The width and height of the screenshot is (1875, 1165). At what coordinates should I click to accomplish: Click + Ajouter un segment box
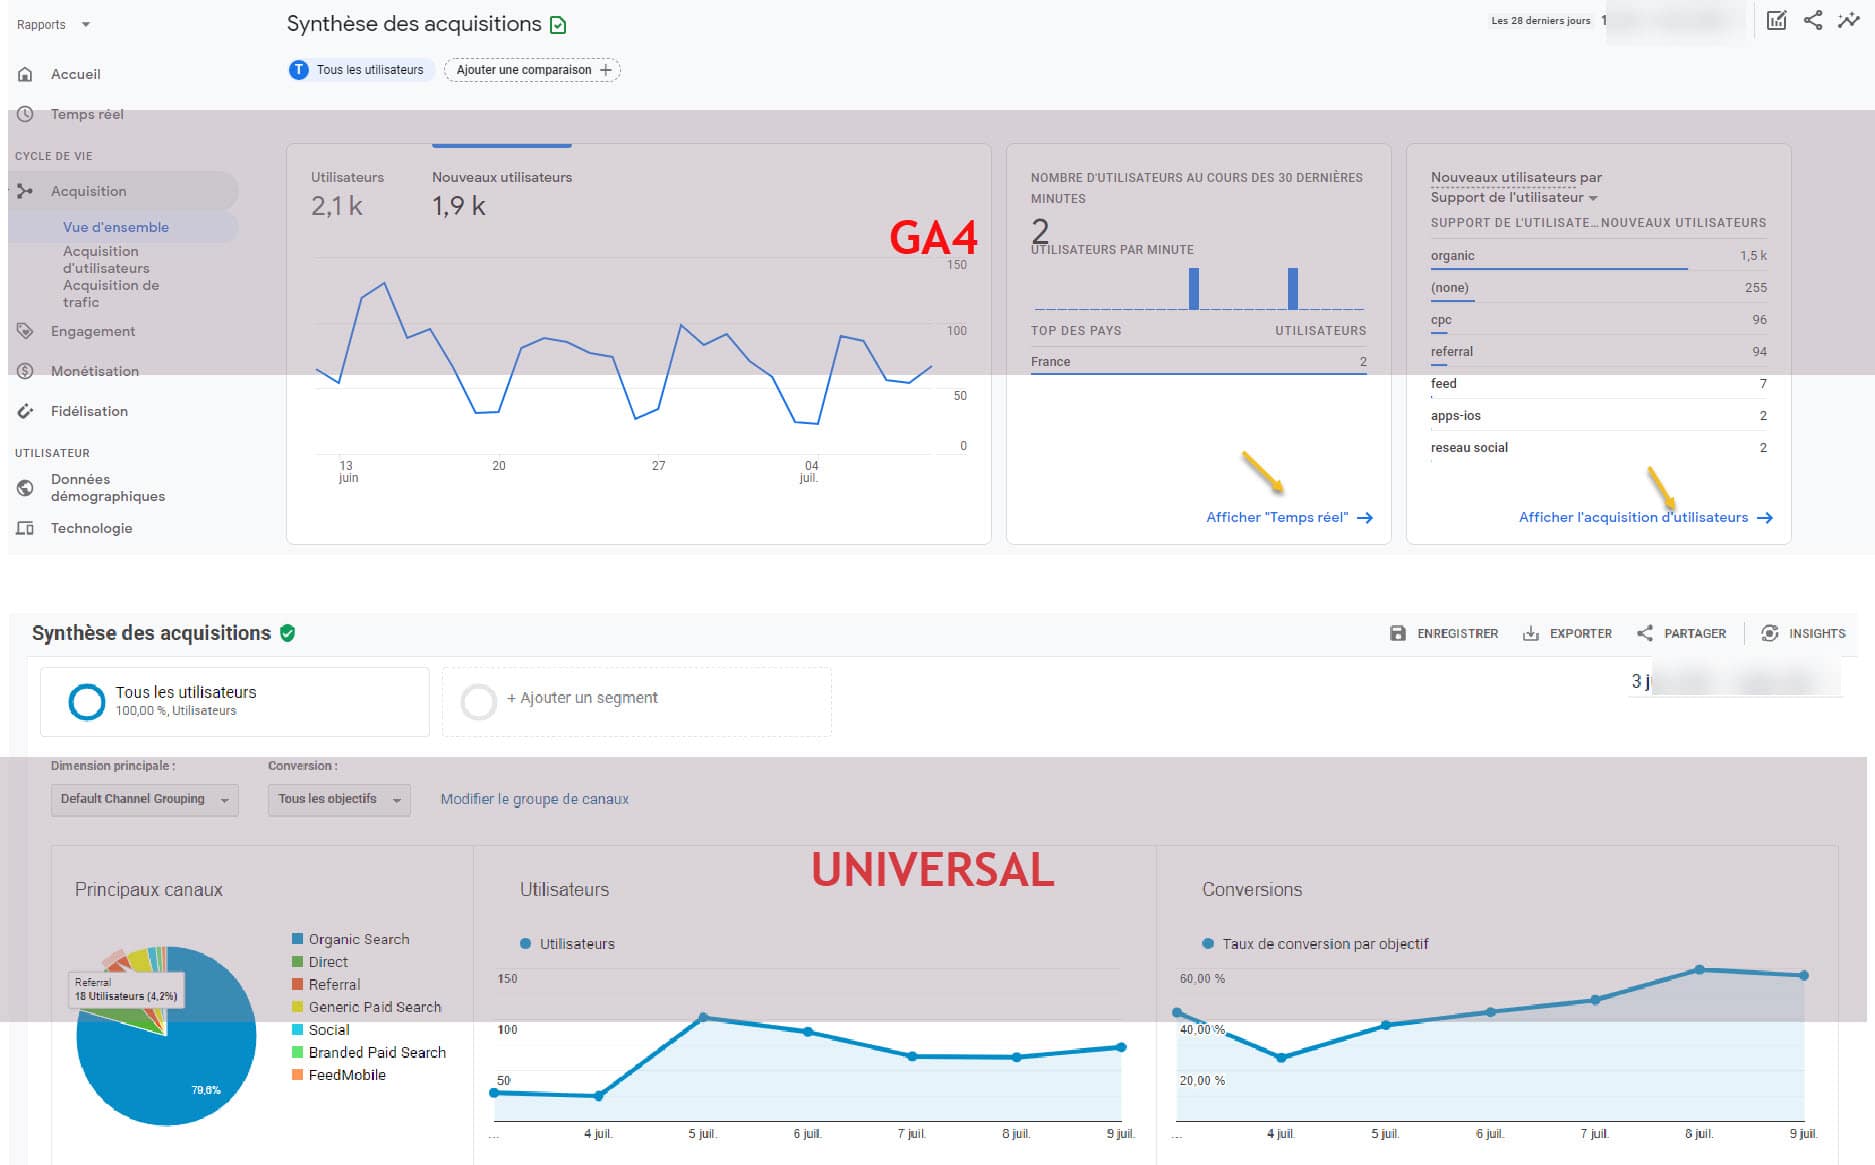pyautogui.click(x=636, y=702)
